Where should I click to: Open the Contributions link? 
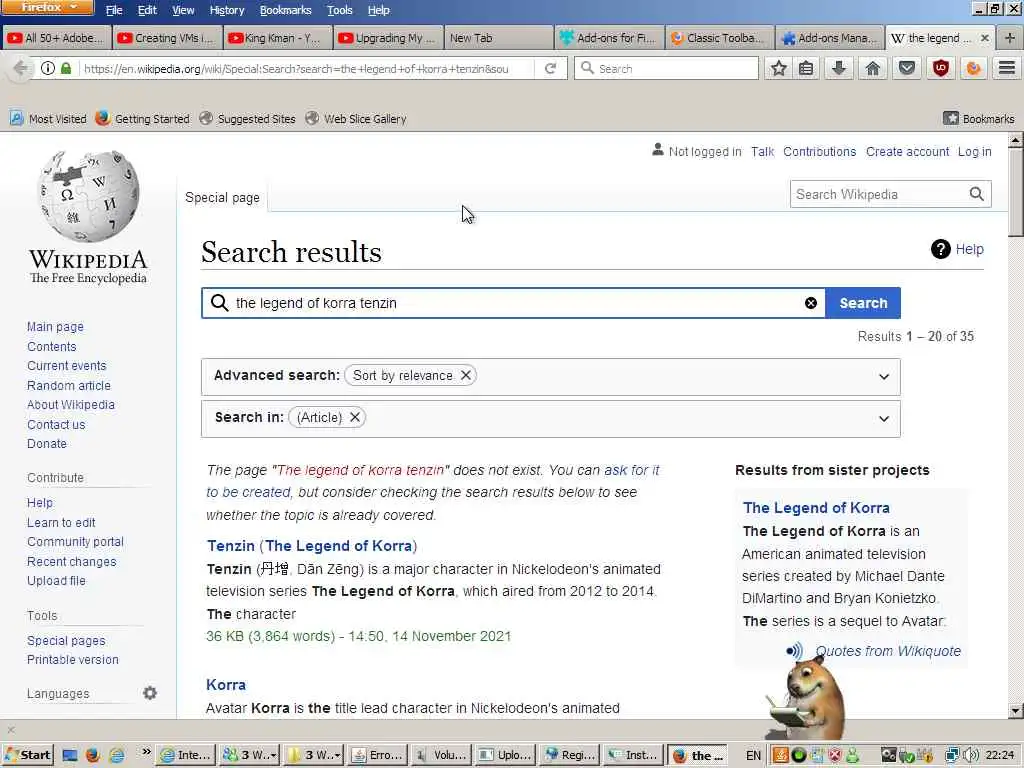(x=819, y=152)
